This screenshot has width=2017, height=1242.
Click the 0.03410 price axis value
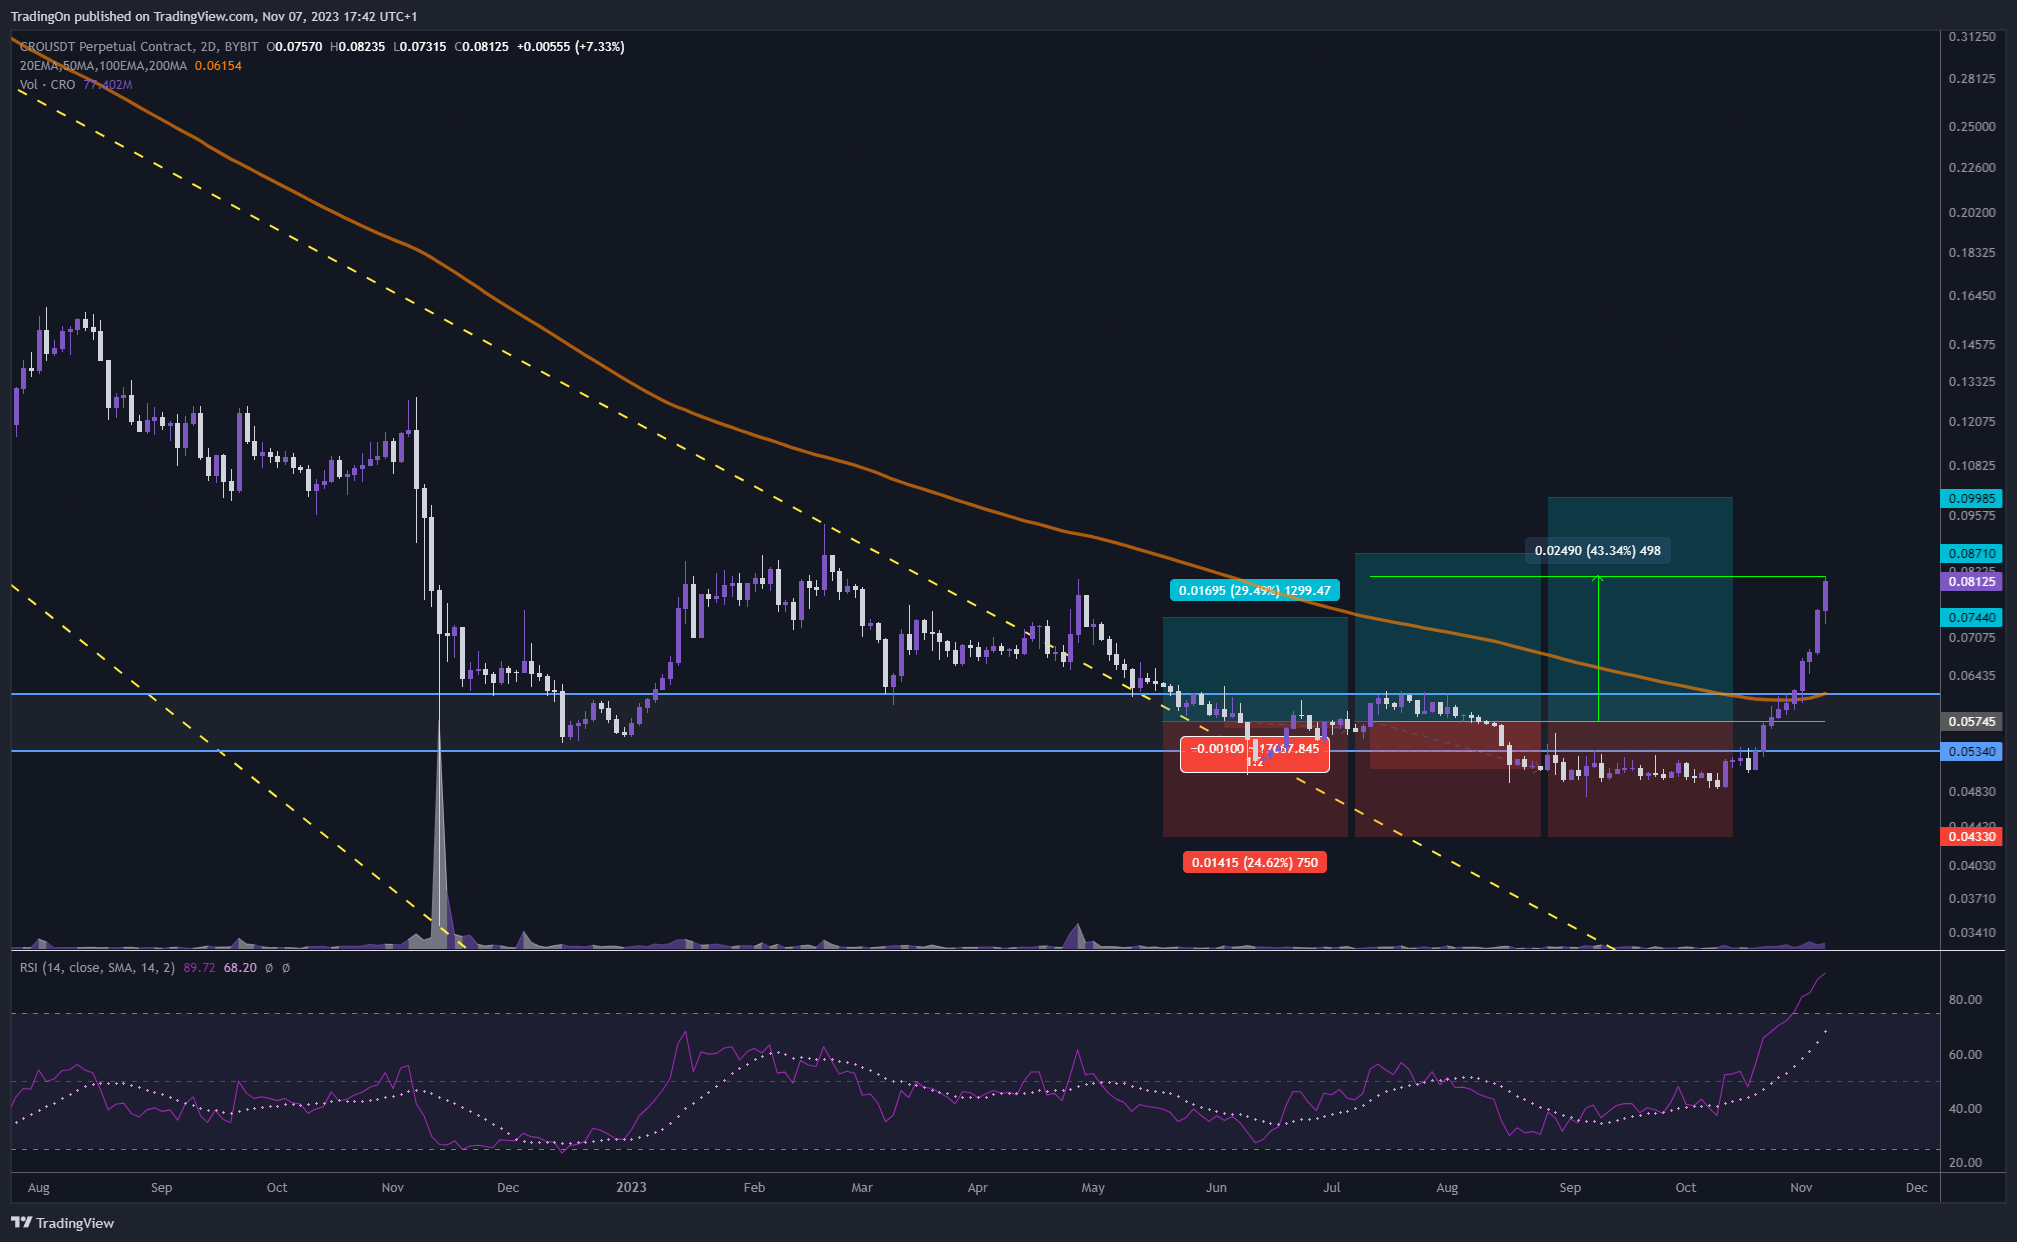click(1972, 932)
